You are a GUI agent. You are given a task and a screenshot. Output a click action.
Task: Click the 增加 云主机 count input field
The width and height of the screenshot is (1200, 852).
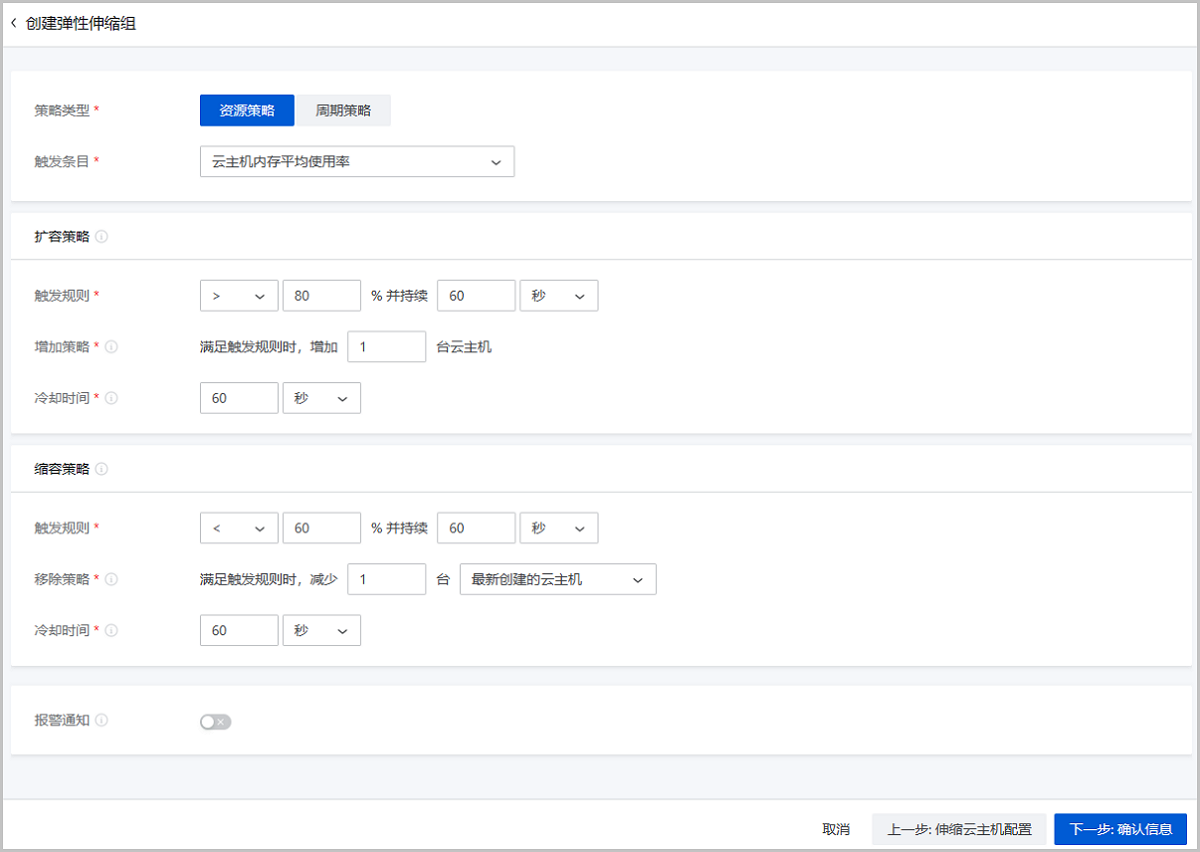[386, 347]
